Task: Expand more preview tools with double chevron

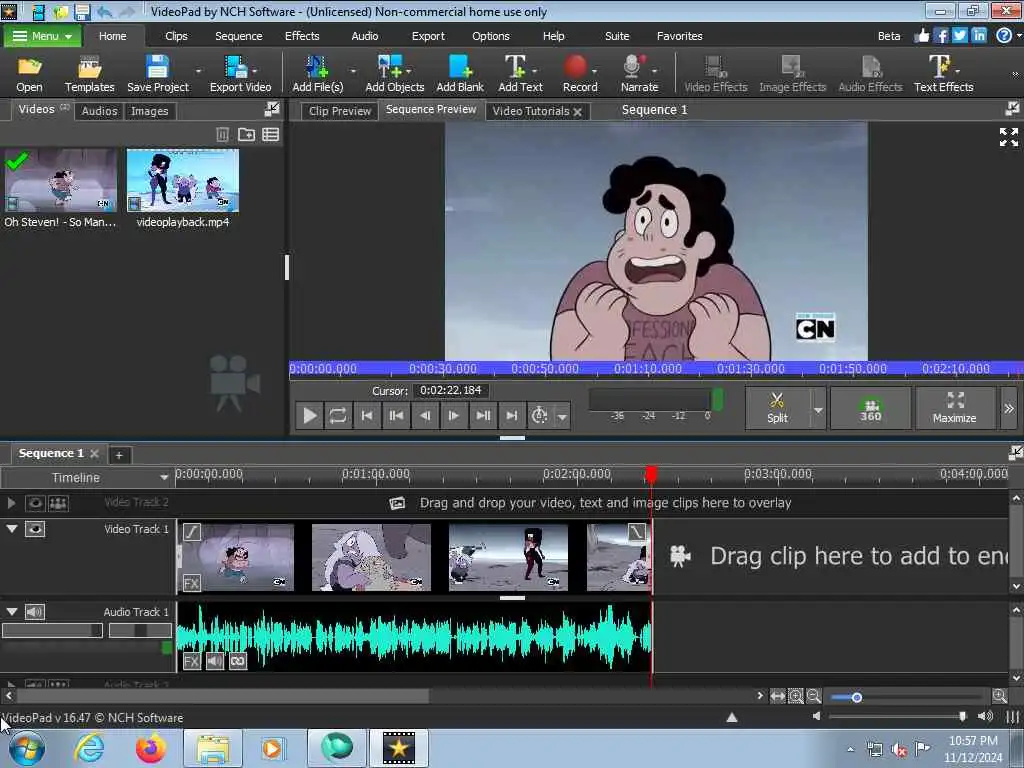Action: point(1009,408)
